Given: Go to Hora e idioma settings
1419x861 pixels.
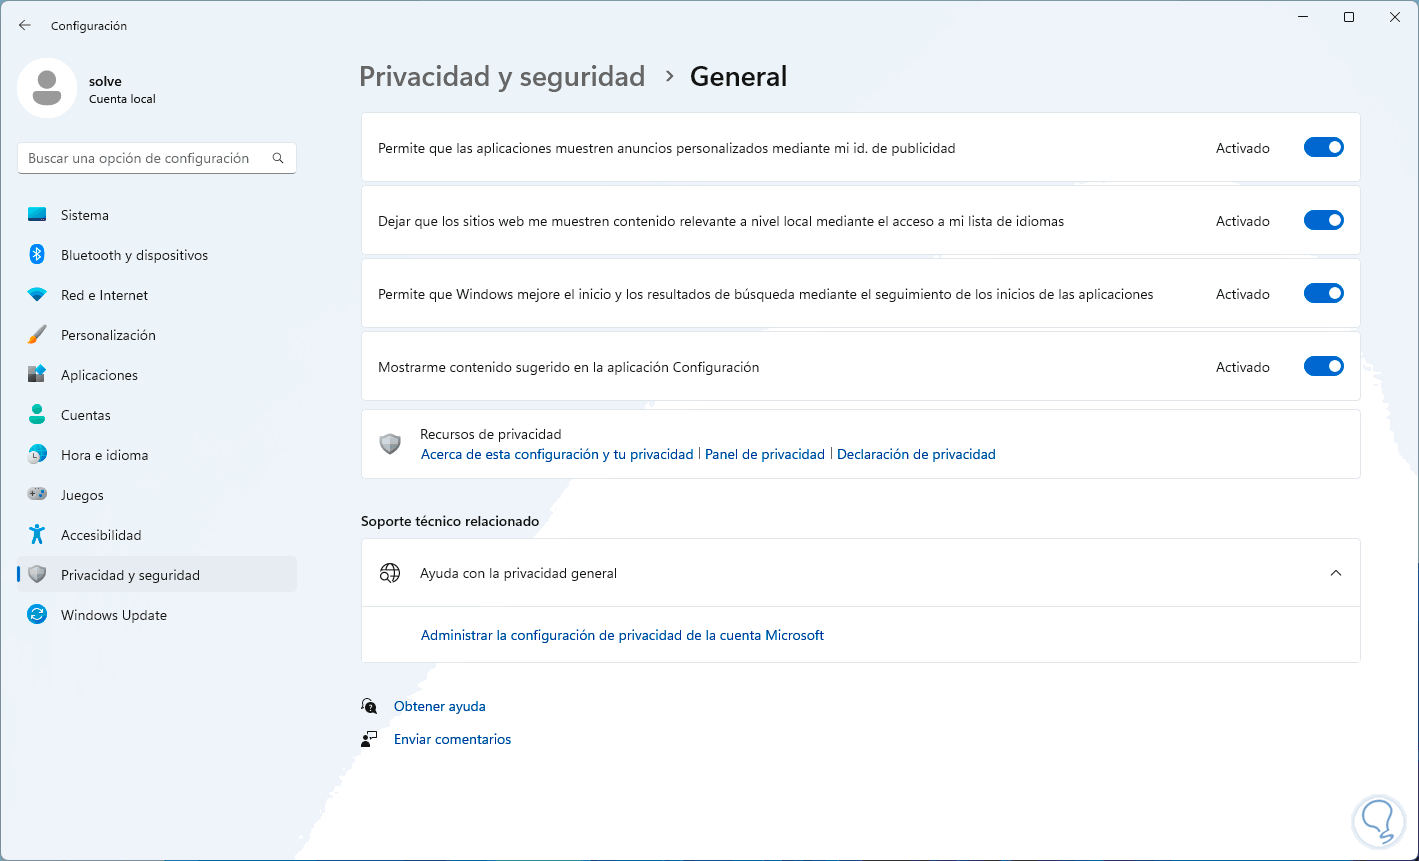Looking at the screenshot, I should pos(104,455).
